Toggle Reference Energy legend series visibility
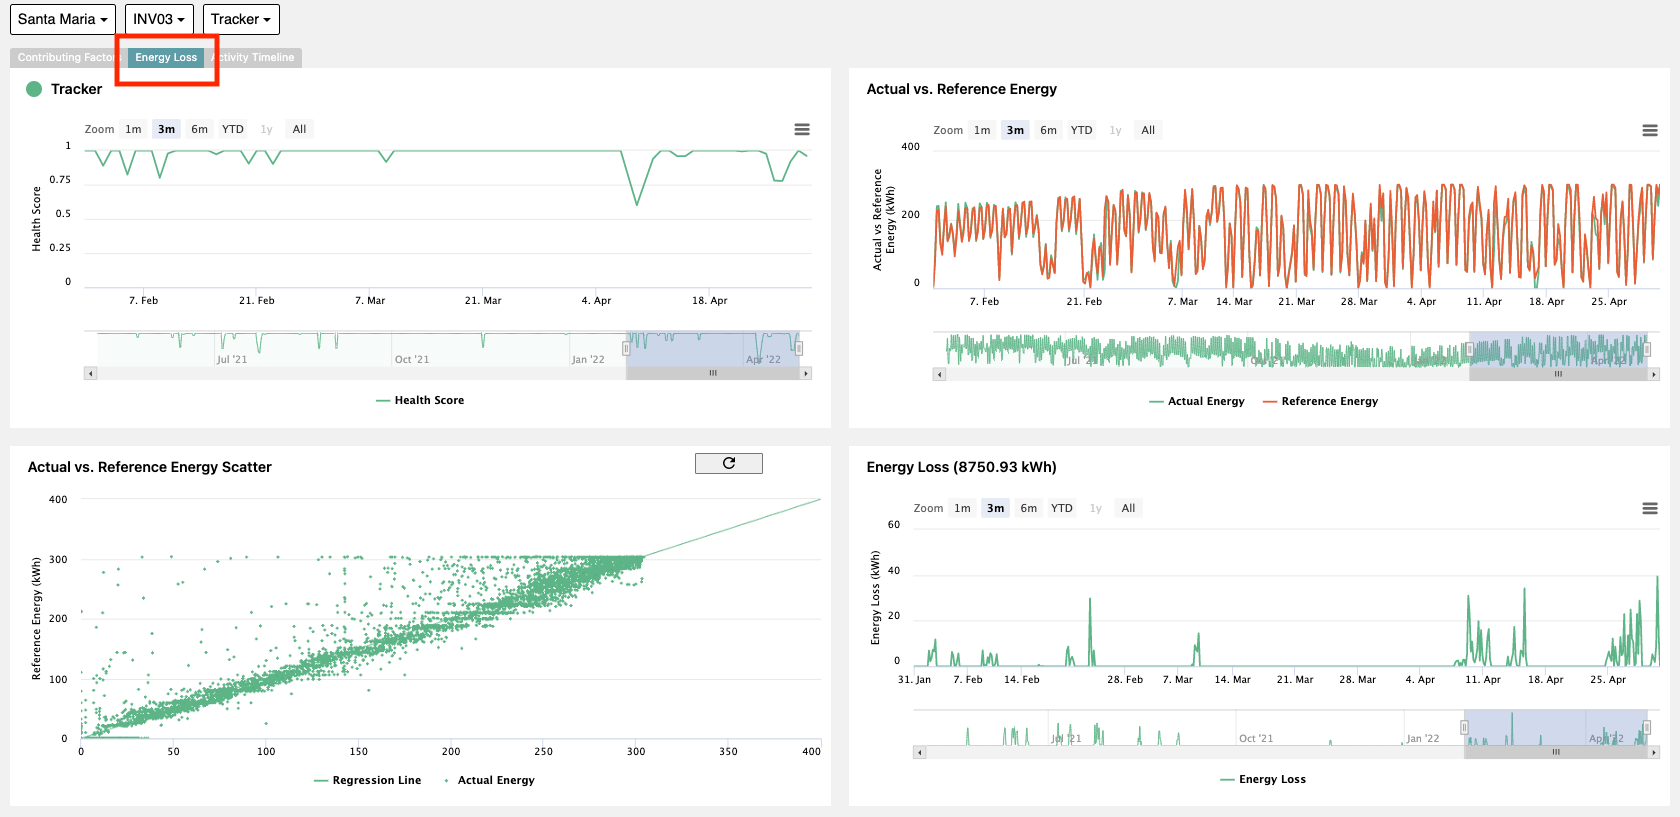 click(1320, 401)
